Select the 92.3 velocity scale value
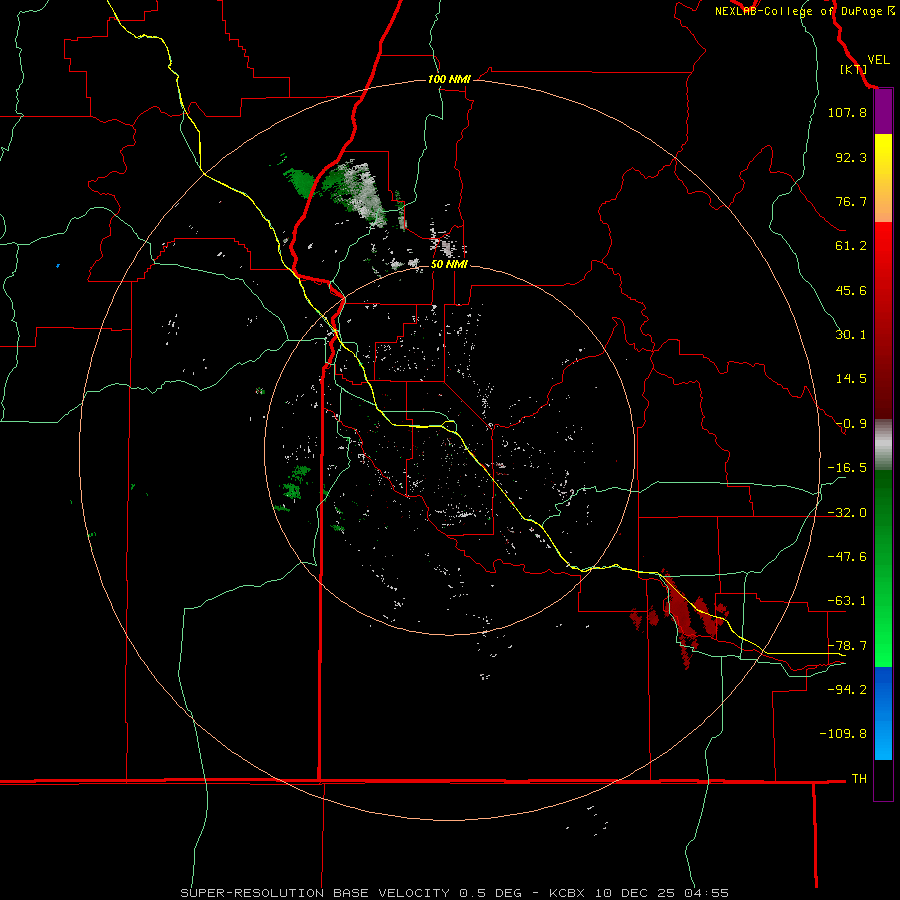 click(x=851, y=157)
